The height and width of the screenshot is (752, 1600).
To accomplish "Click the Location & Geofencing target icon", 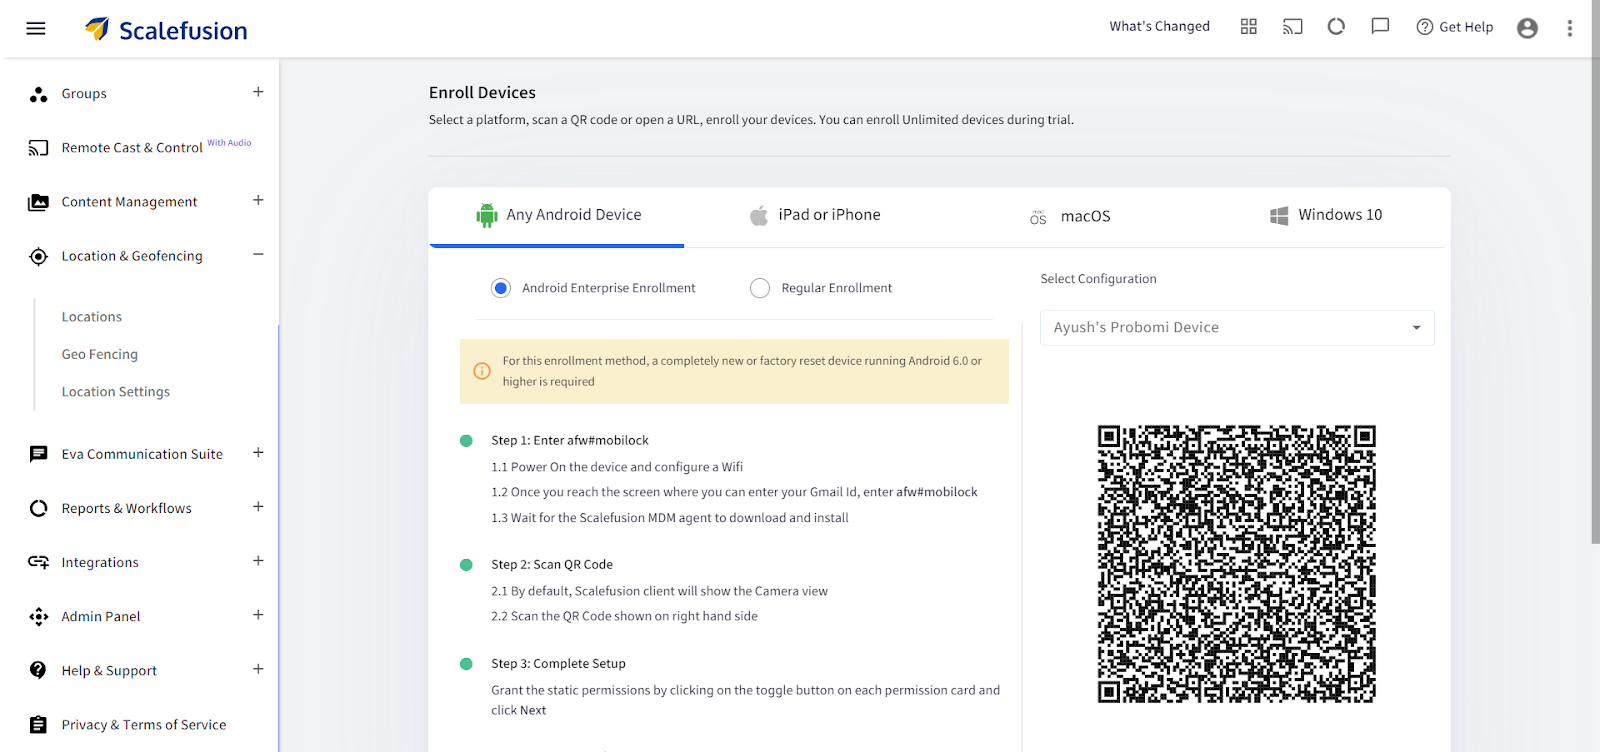I will click(38, 256).
